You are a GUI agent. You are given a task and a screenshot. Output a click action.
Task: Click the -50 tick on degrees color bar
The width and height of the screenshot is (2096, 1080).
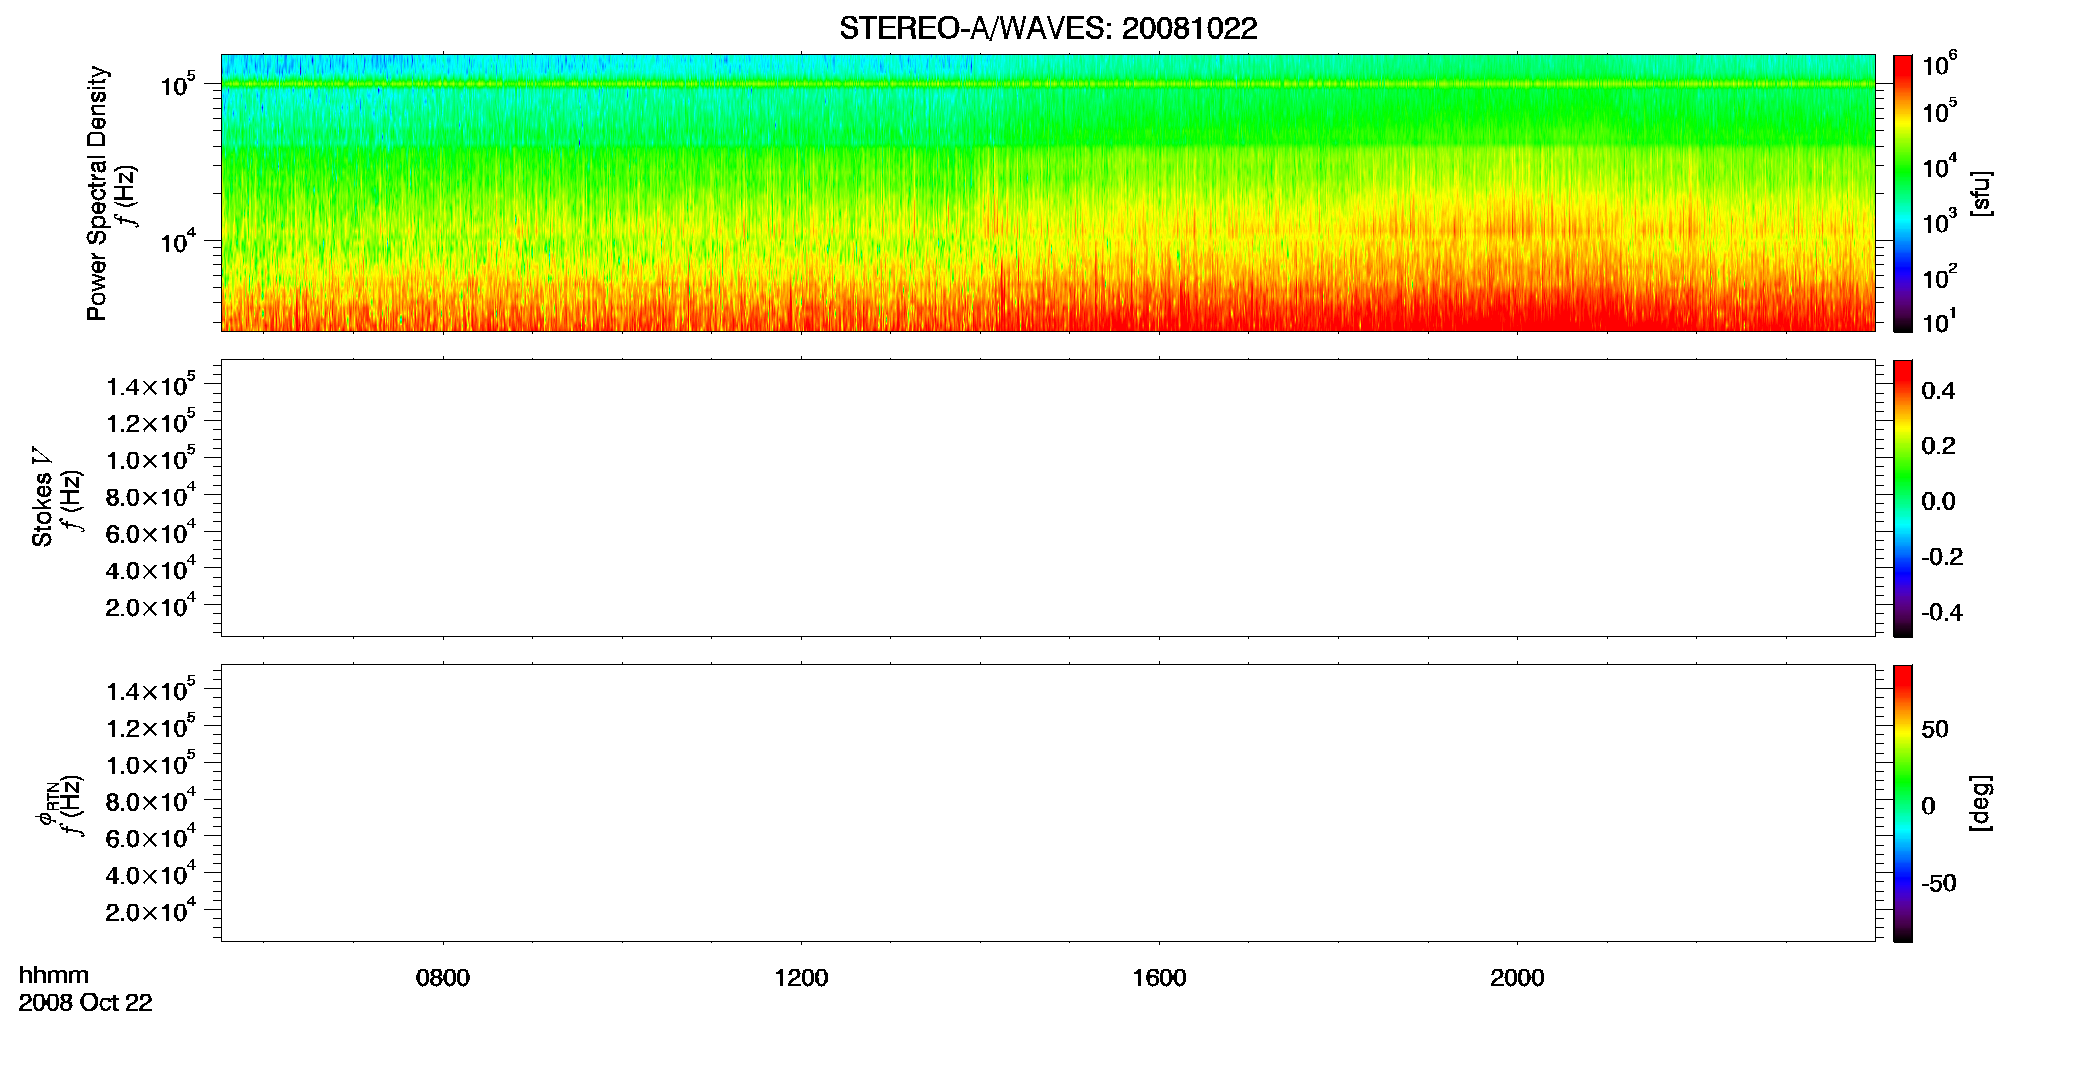click(1938, 884)
